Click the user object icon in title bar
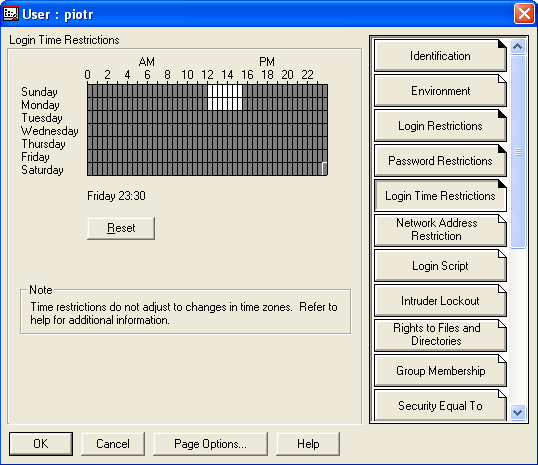Screen dimensions: 538x465 point(11,14)
